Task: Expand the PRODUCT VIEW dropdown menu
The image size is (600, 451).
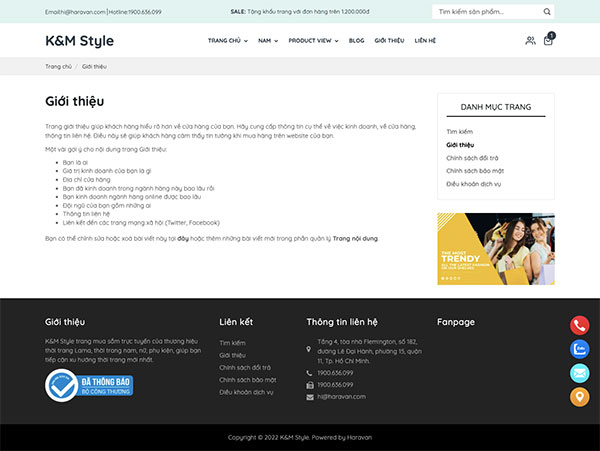Action: click(313, 41)
